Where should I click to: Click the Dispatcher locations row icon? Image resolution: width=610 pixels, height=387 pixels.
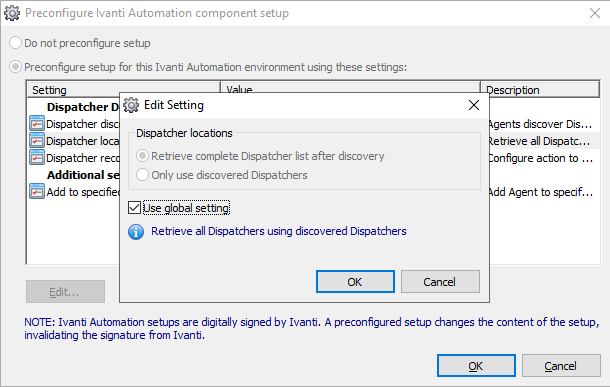37,141
